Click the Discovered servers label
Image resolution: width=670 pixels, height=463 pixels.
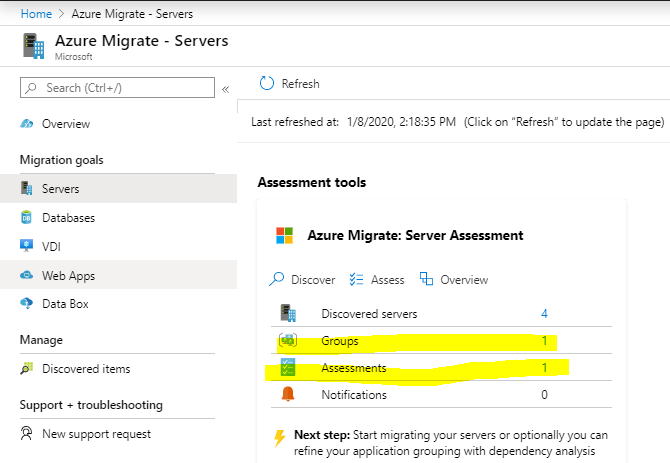tap(369, 314)
